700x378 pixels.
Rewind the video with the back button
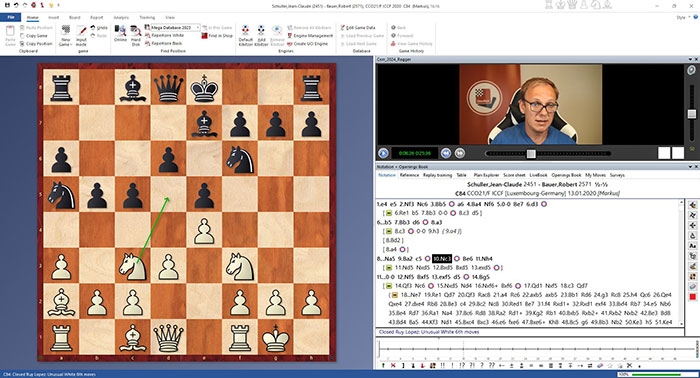(446, 153)
